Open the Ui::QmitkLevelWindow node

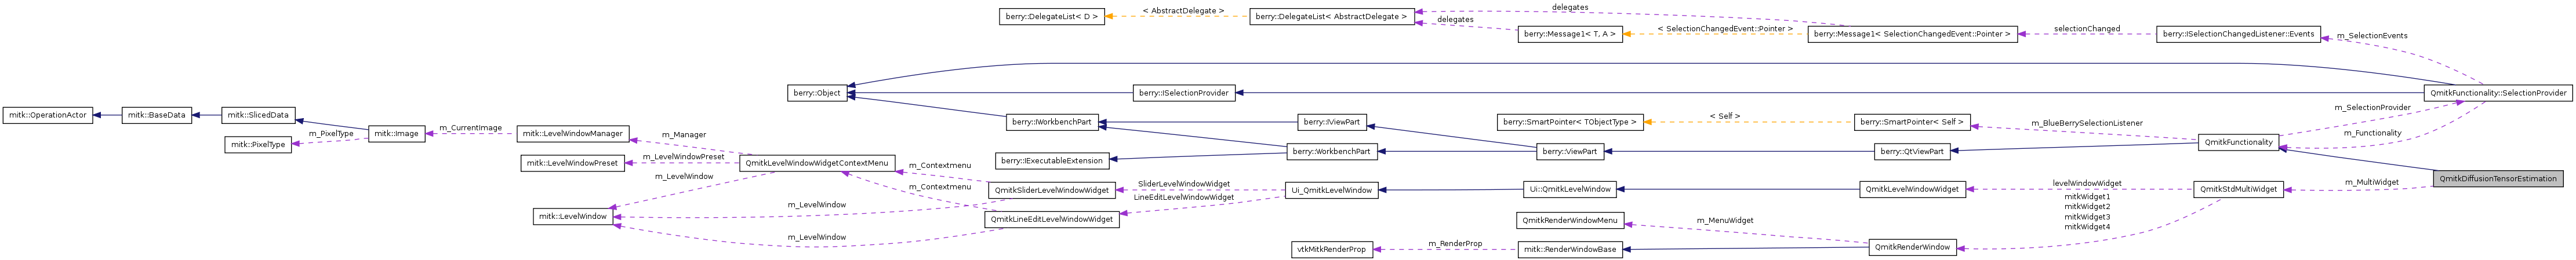click(x=1570, y=189)
